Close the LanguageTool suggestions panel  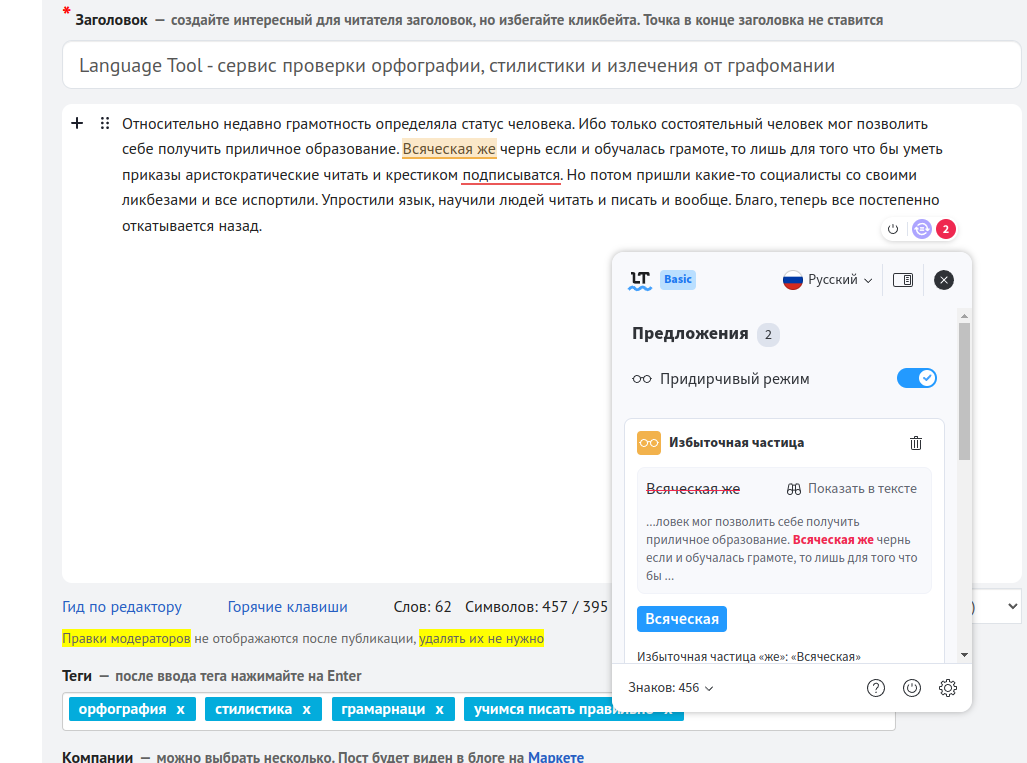tap(944, 280)
